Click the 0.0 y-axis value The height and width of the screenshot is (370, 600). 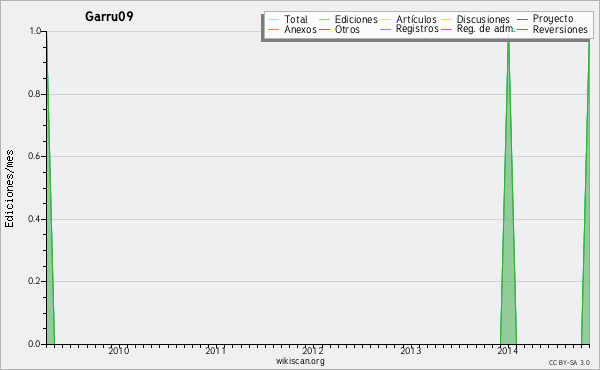click(x=35, y=344)
